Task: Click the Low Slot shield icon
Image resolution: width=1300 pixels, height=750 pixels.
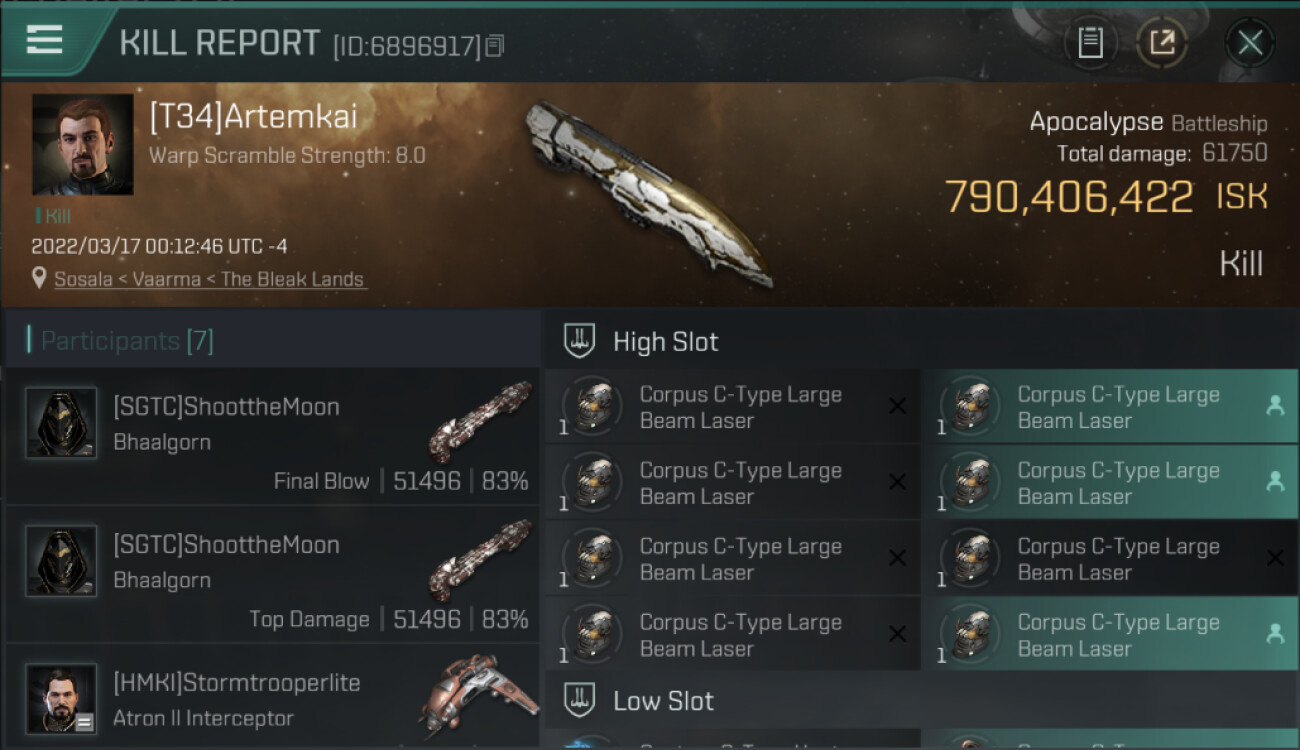Action: coord(580,700)
